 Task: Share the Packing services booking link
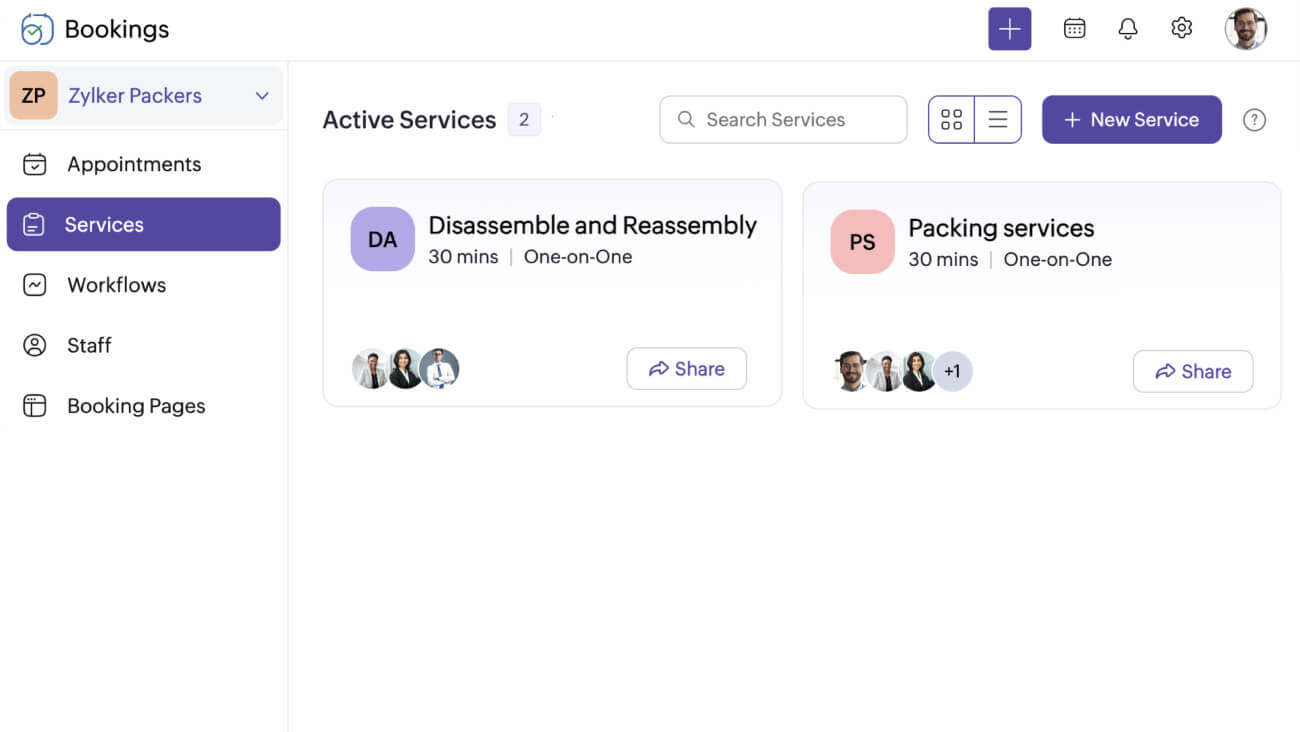[x=1192, y=371]
